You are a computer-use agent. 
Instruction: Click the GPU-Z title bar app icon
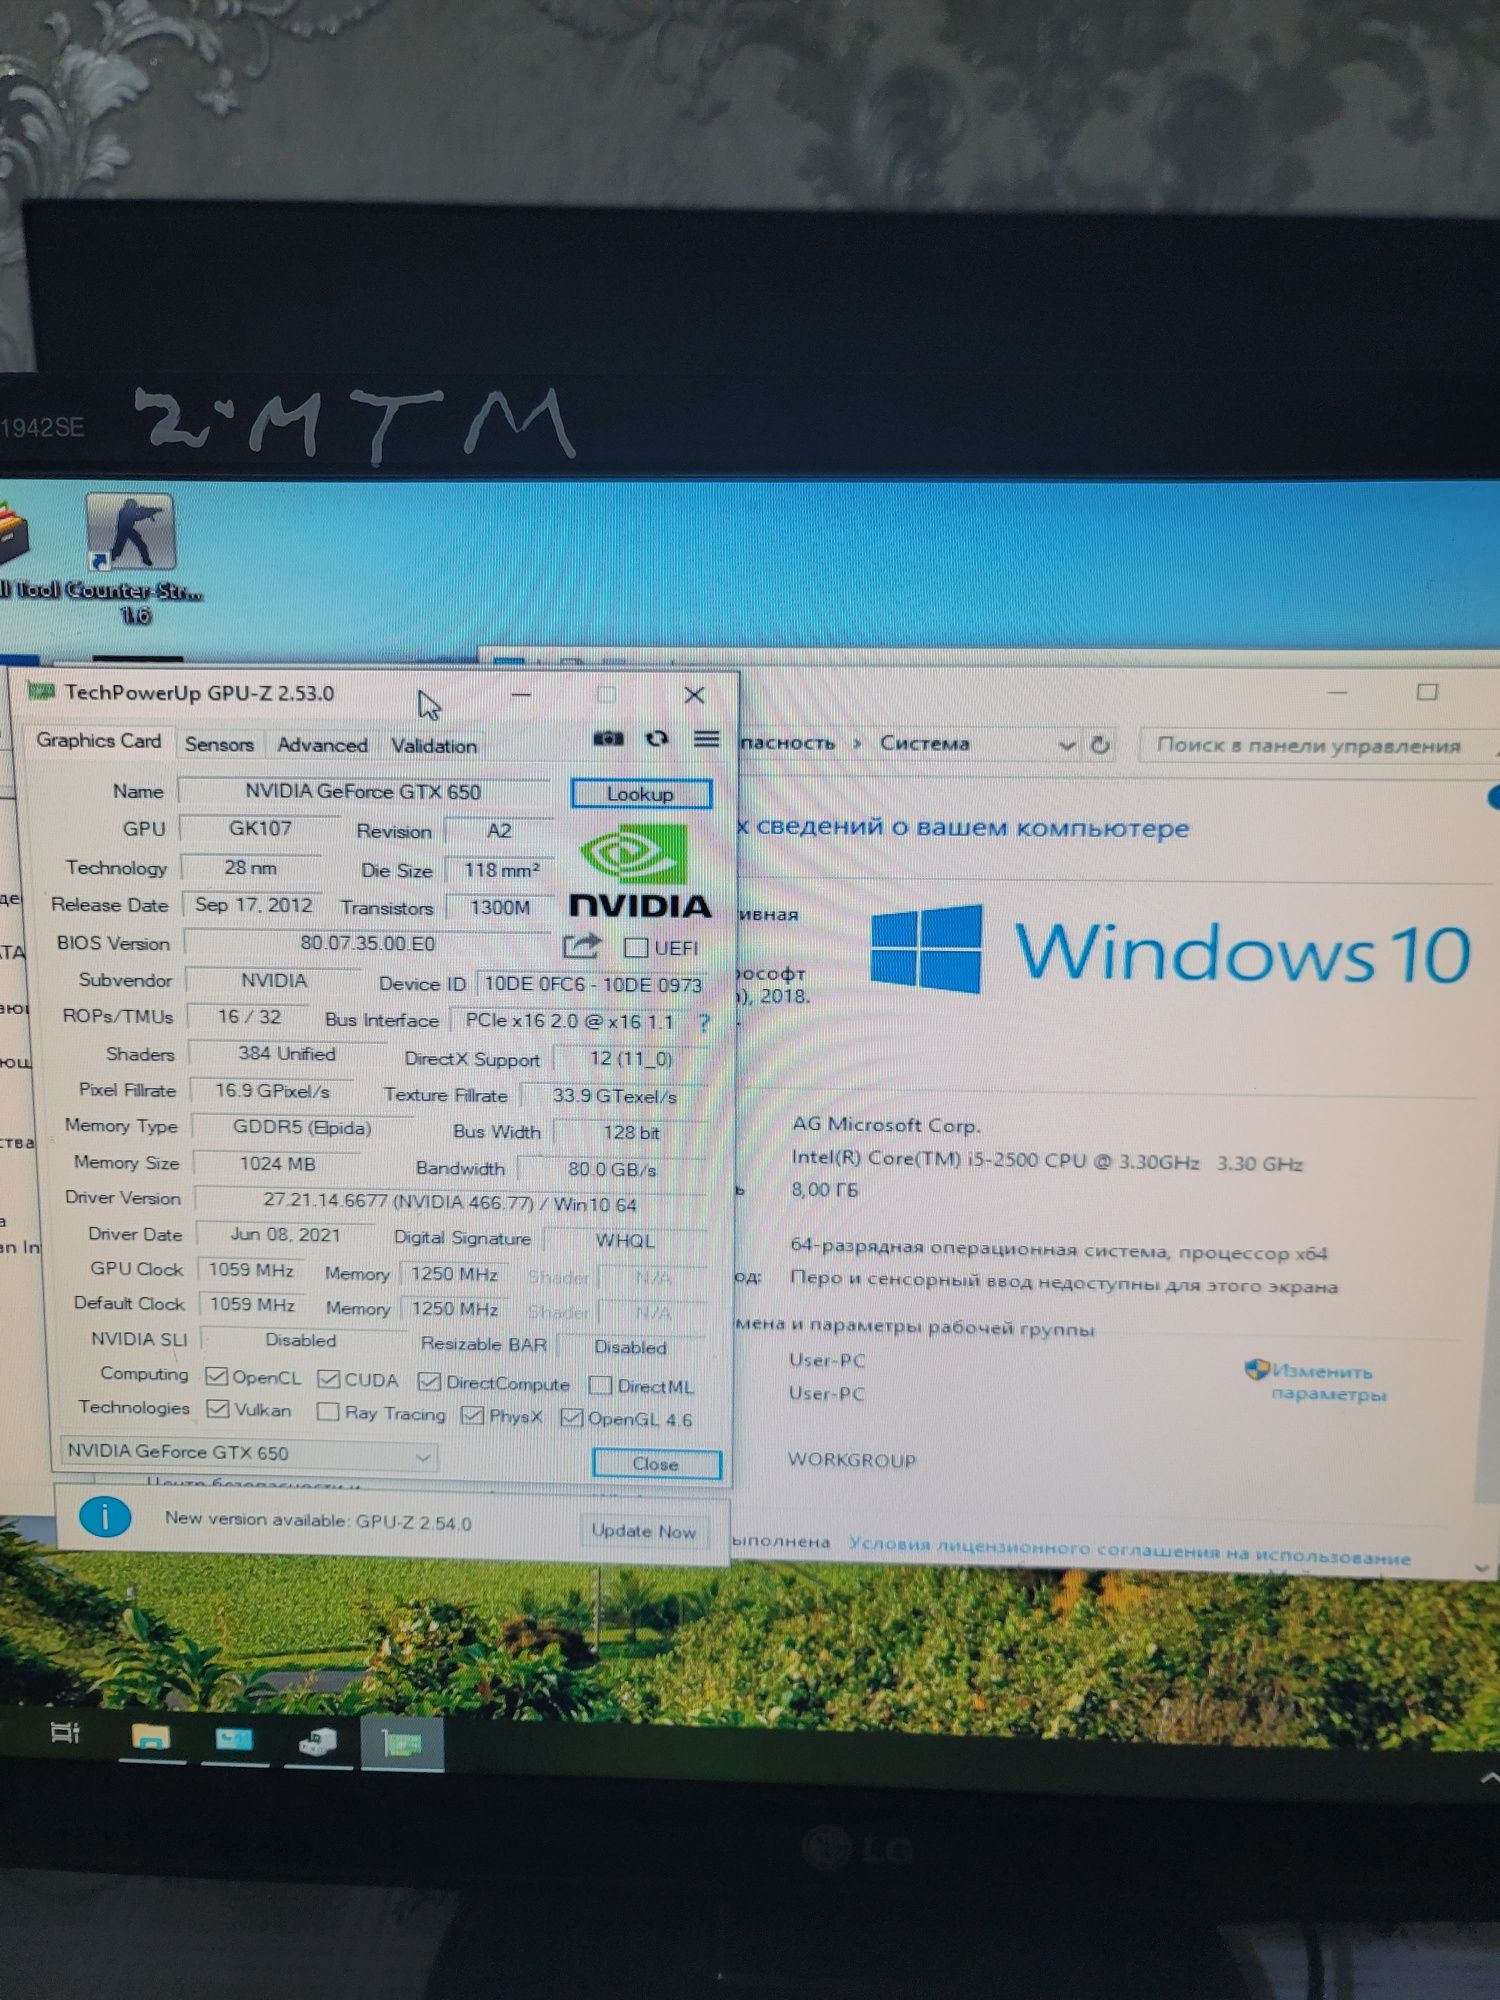point(41,691)
